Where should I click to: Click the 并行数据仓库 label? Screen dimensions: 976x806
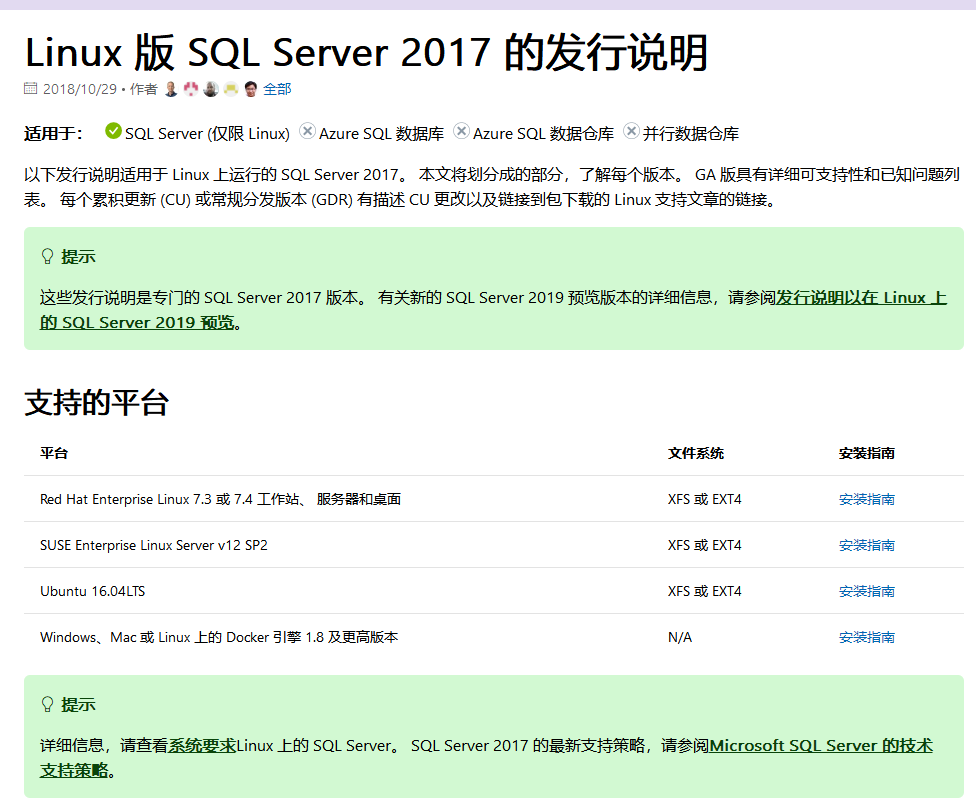(x=691, y=134)
